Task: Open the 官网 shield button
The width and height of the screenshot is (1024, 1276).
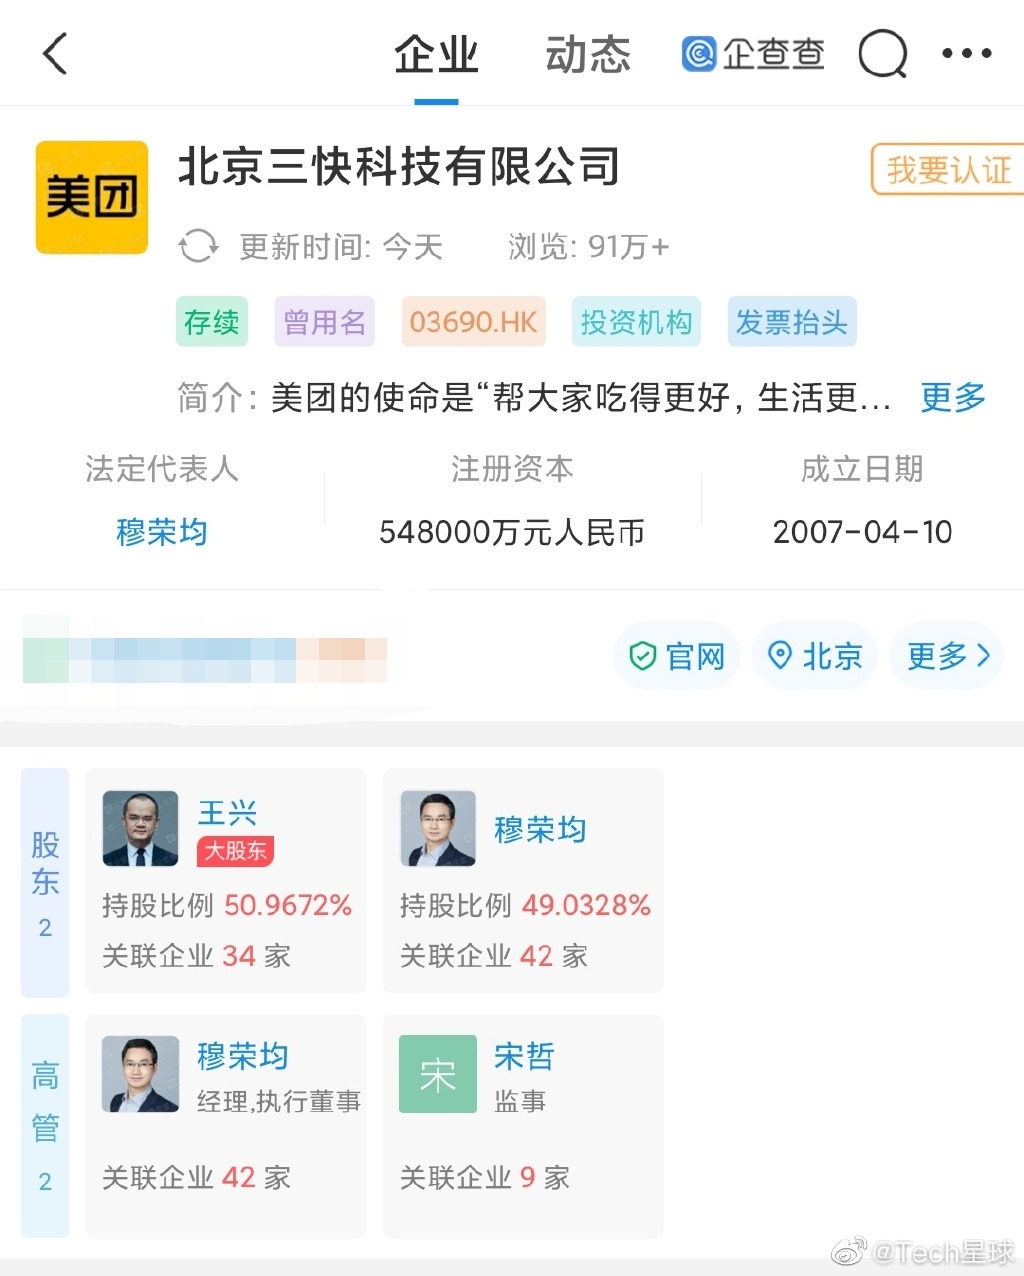Action: pyautogui.click(x=677, y=656)
